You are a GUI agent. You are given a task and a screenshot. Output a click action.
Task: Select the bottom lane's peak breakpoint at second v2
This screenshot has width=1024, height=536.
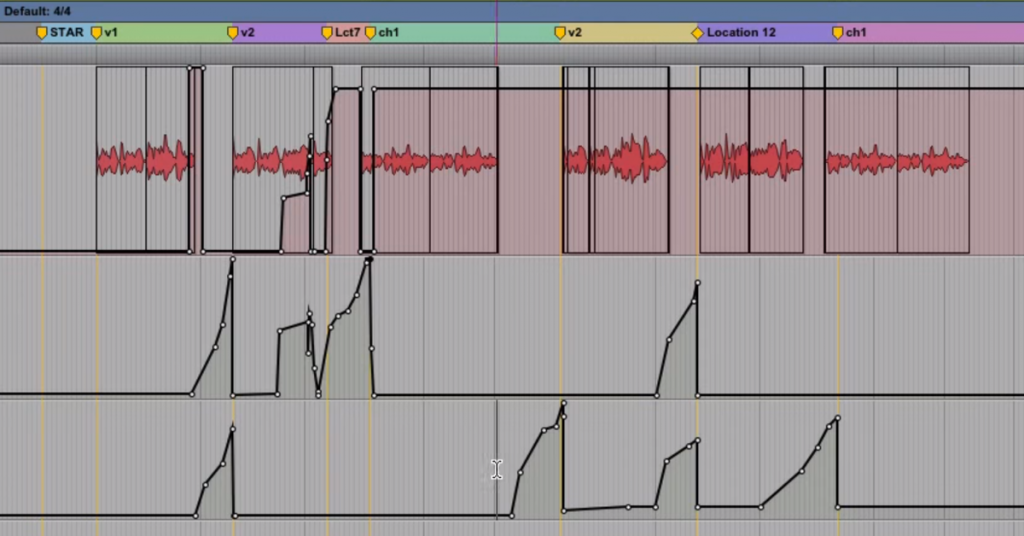[564, 403]
